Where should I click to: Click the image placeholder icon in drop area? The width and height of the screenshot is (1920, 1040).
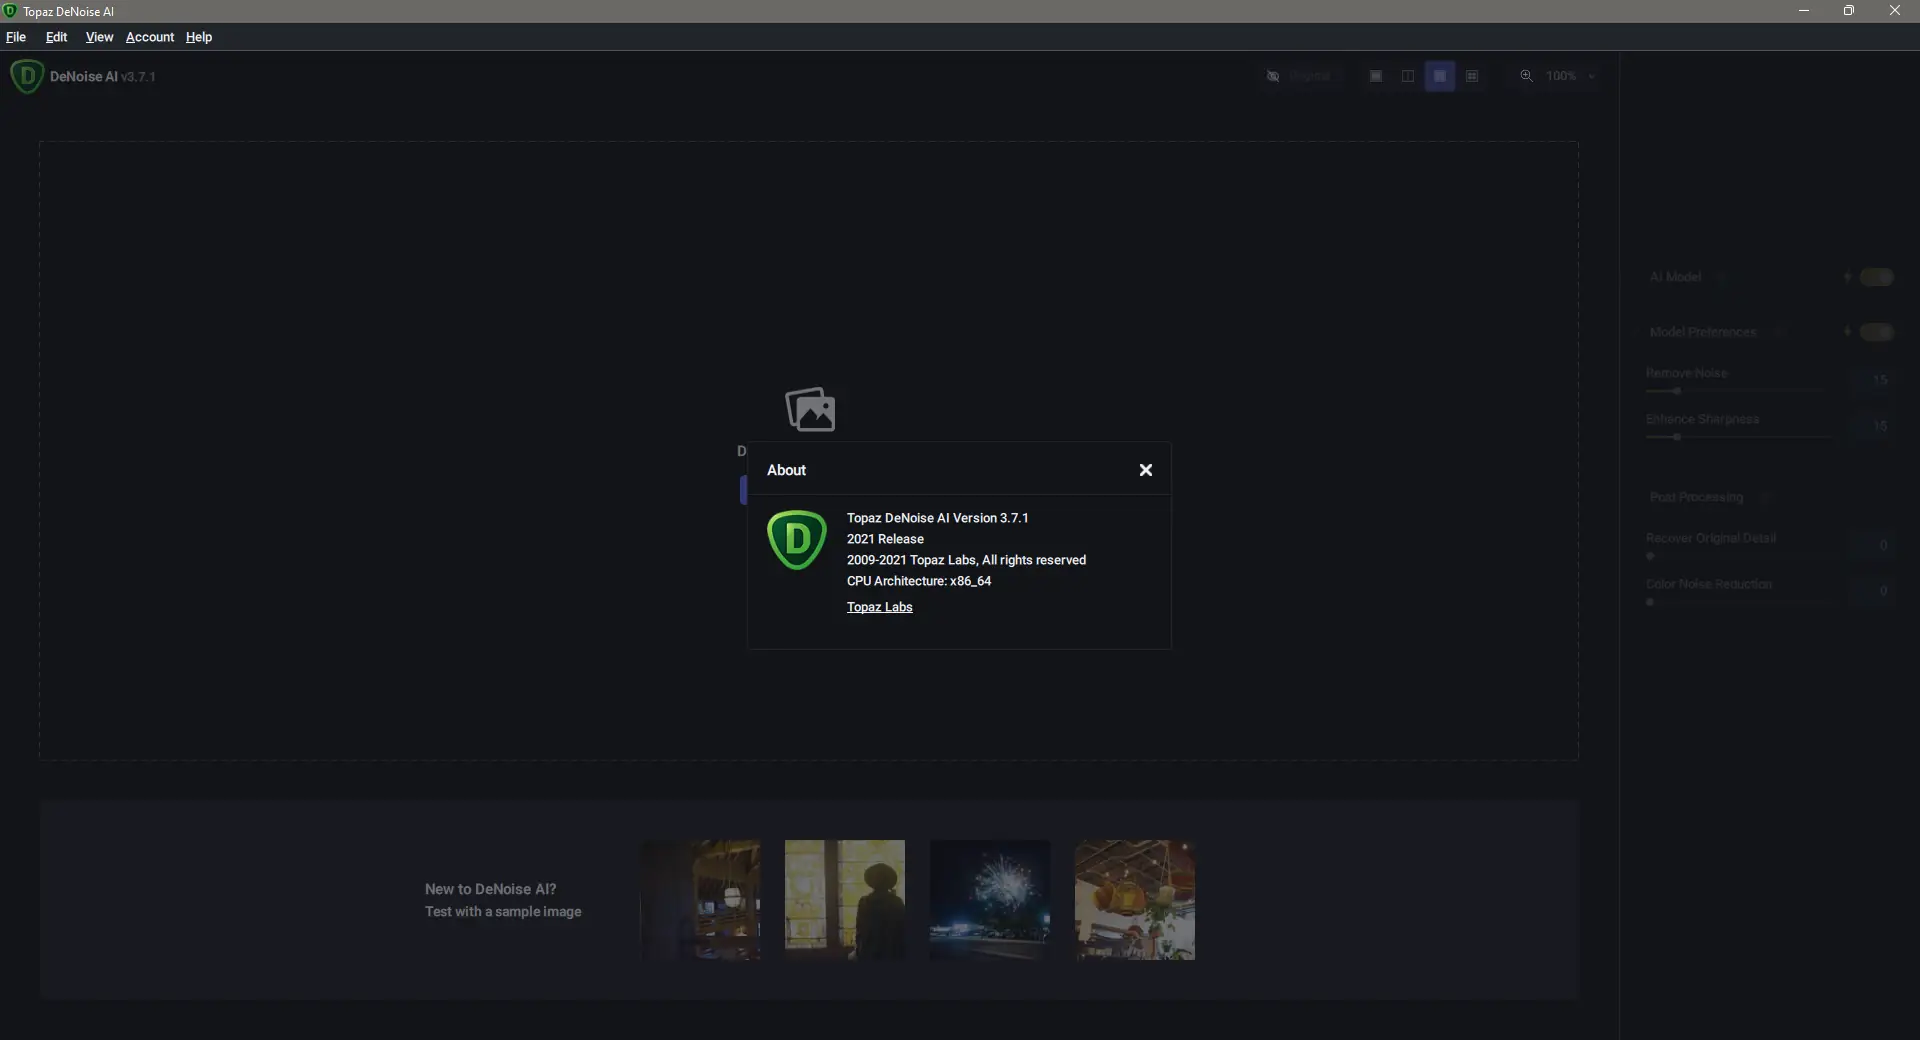(x=810, y=409)
